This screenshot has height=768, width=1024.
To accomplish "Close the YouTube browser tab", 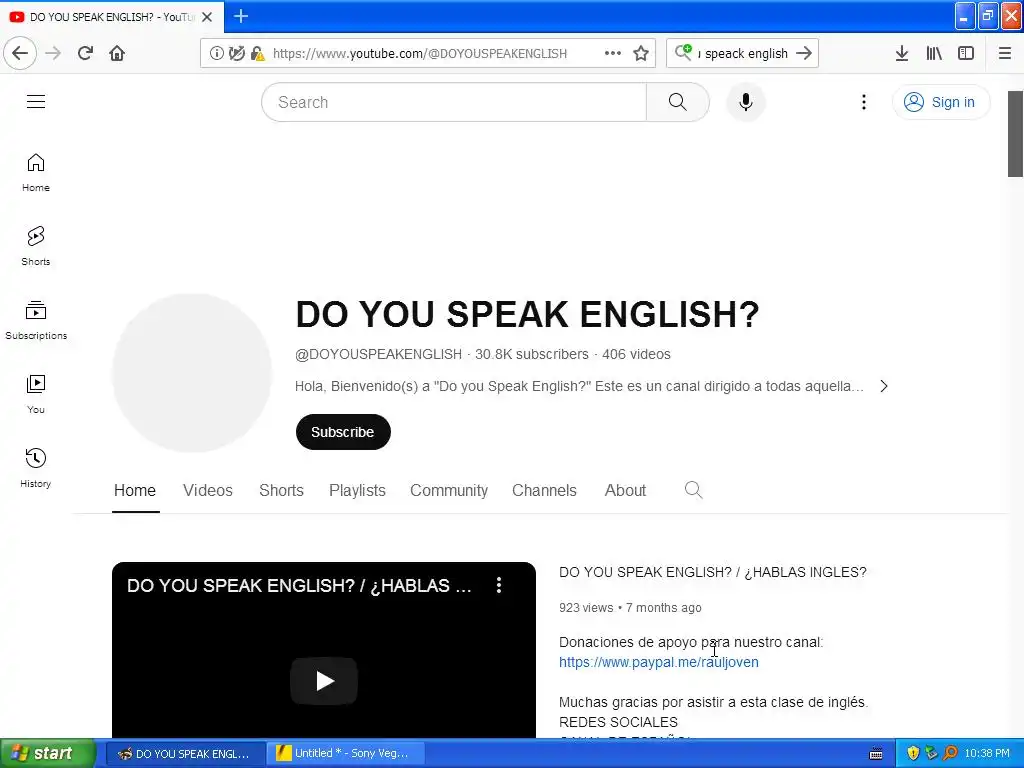I will 207,17.
